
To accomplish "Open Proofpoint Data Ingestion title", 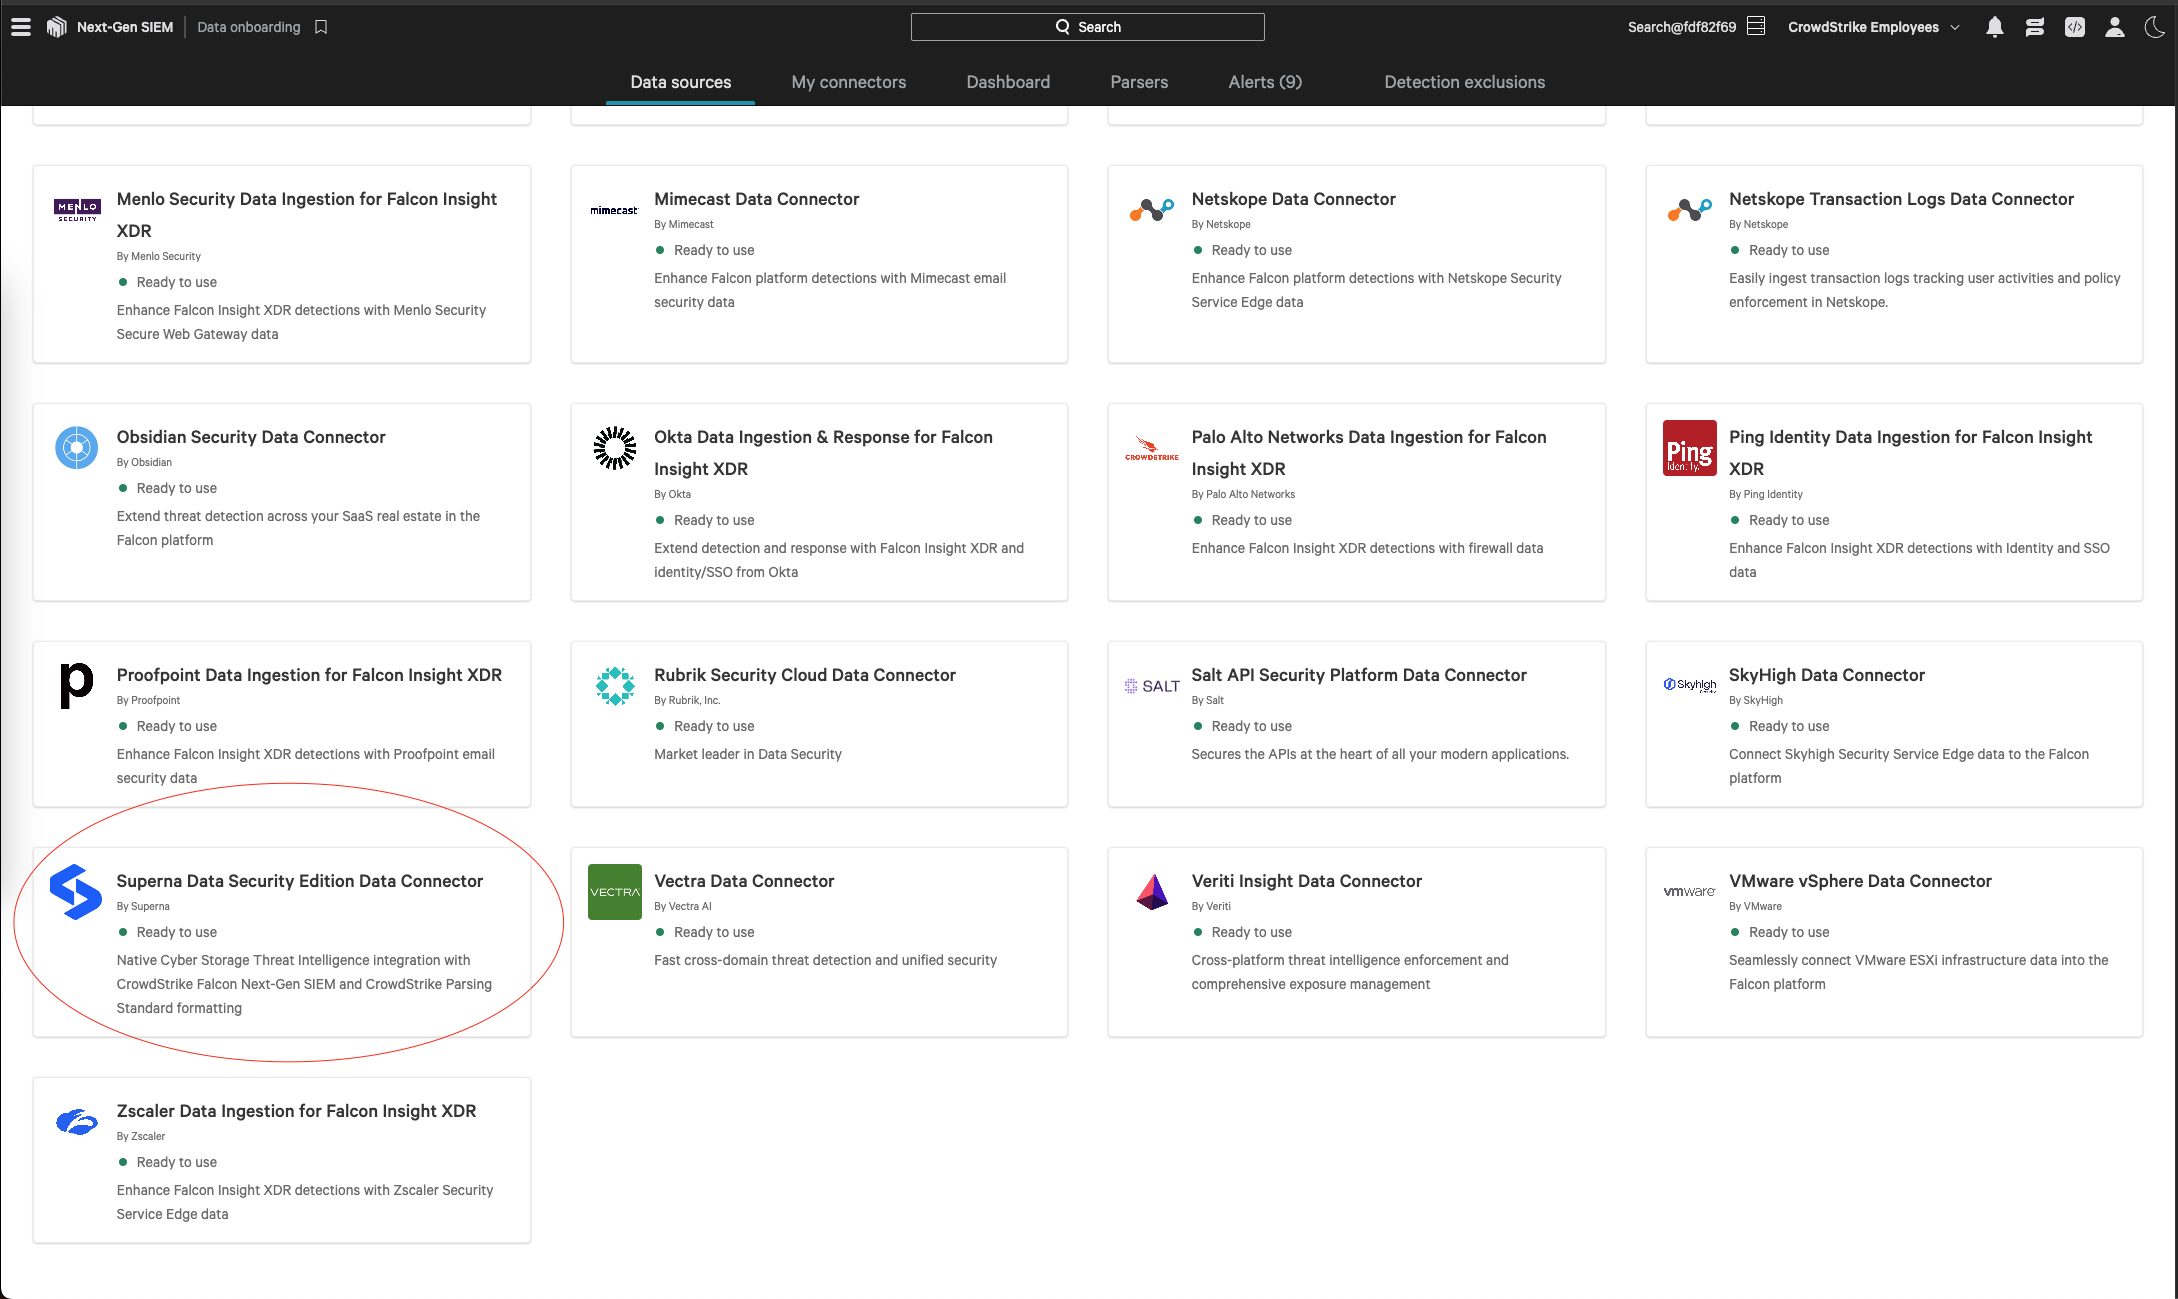I will pos(309,675).
